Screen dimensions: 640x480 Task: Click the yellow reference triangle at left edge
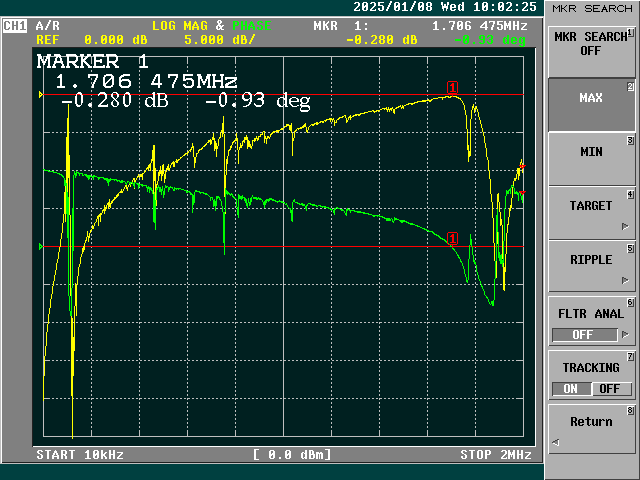click(40, 95)
